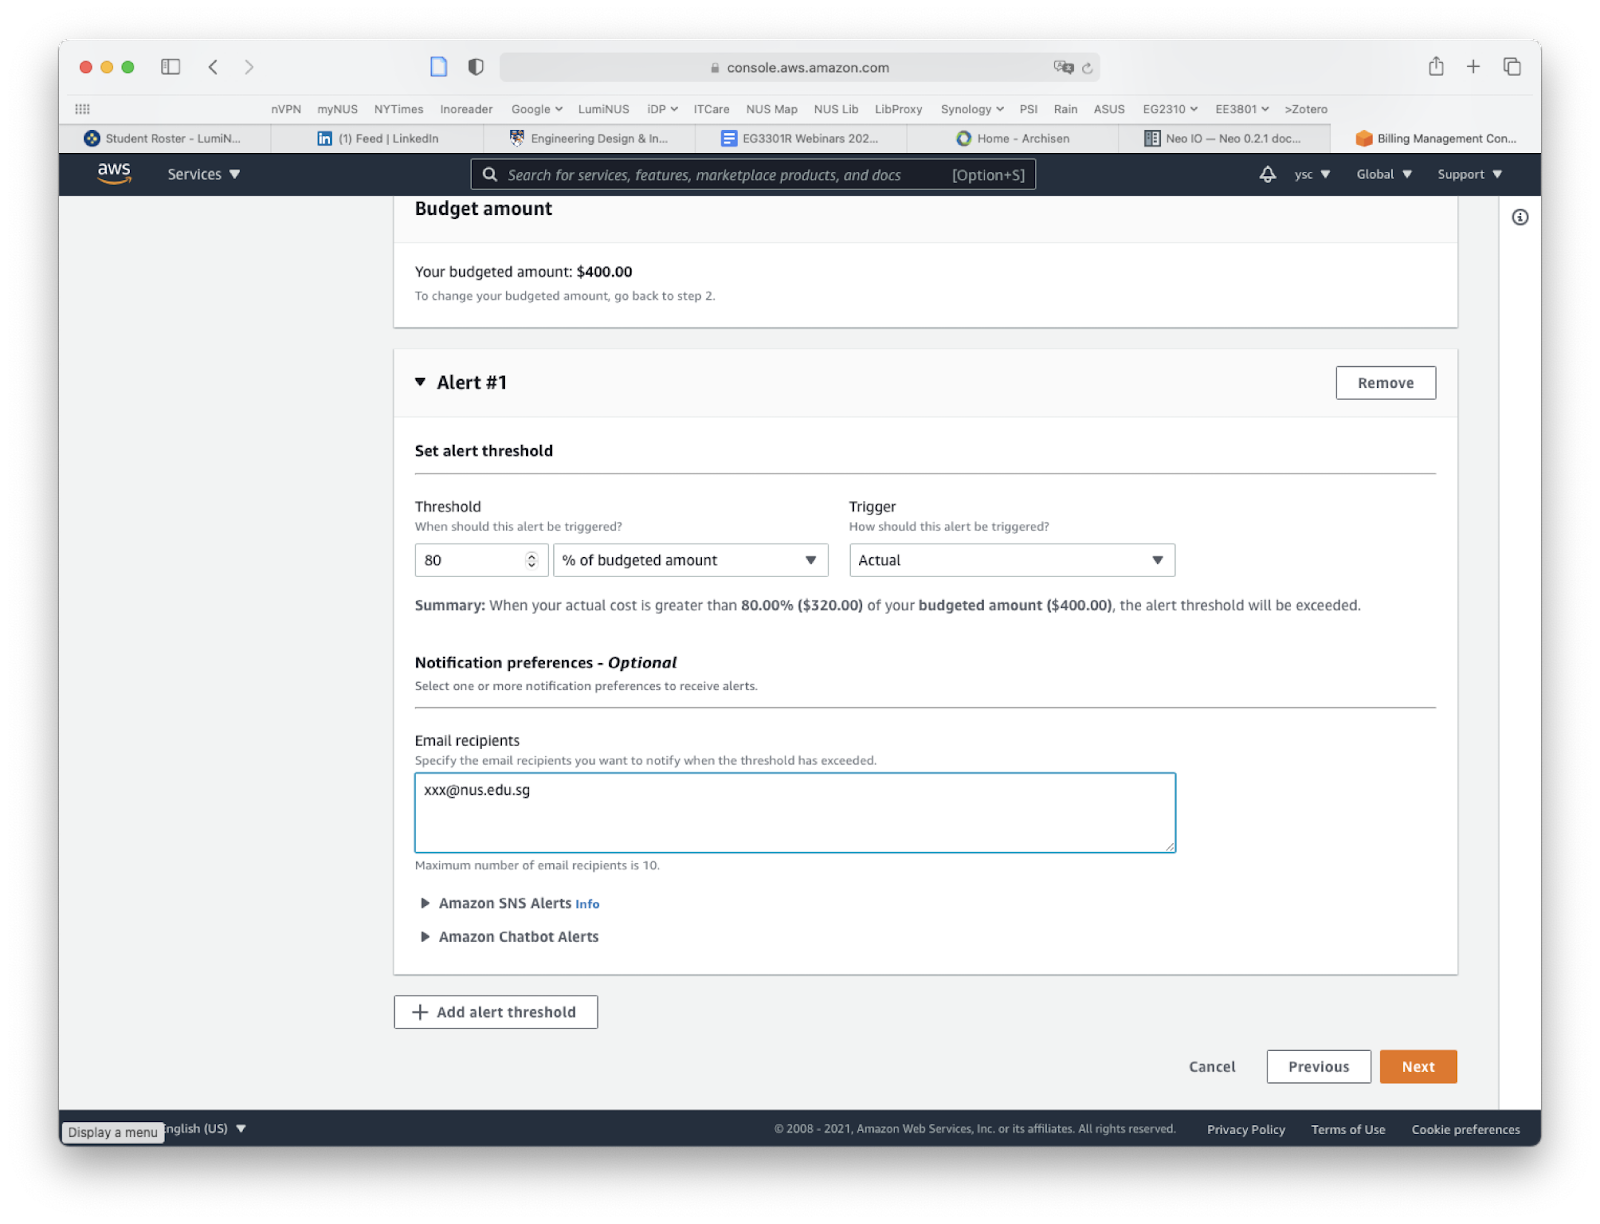This screenshot has width=1600, height=1224.
Task: Open the Services menu
Action: [203, 174]
